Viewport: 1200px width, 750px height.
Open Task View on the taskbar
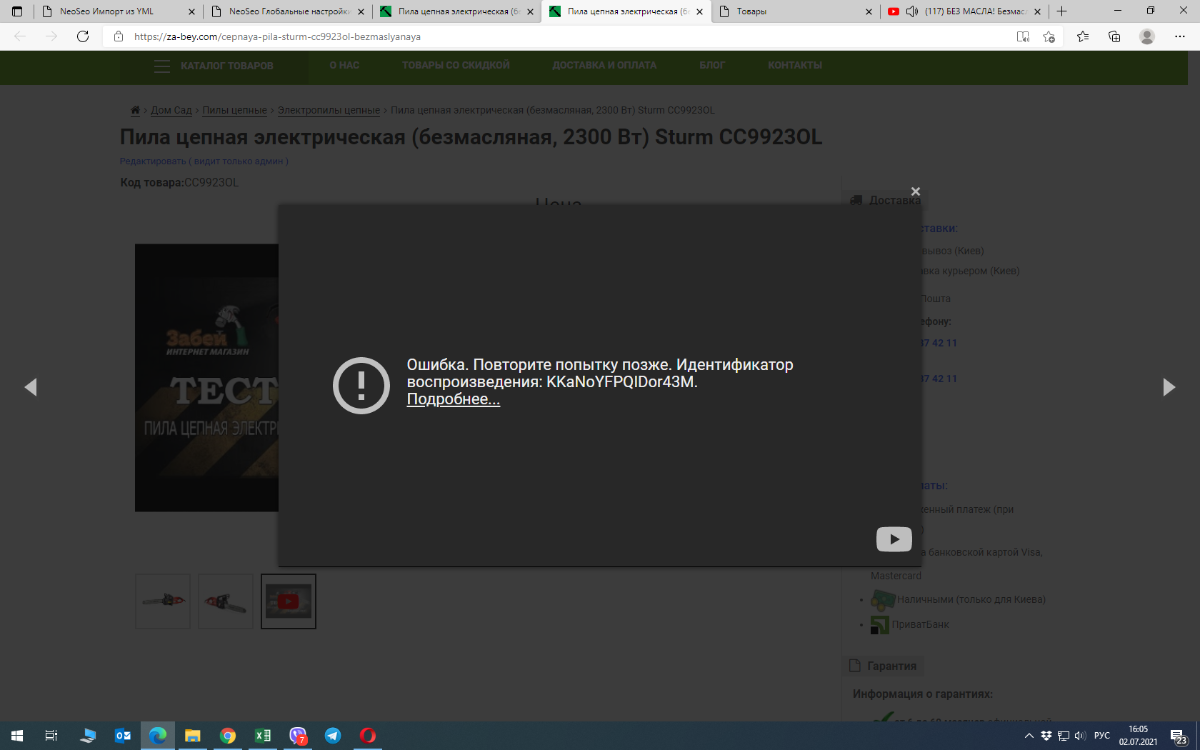[52, 735]
